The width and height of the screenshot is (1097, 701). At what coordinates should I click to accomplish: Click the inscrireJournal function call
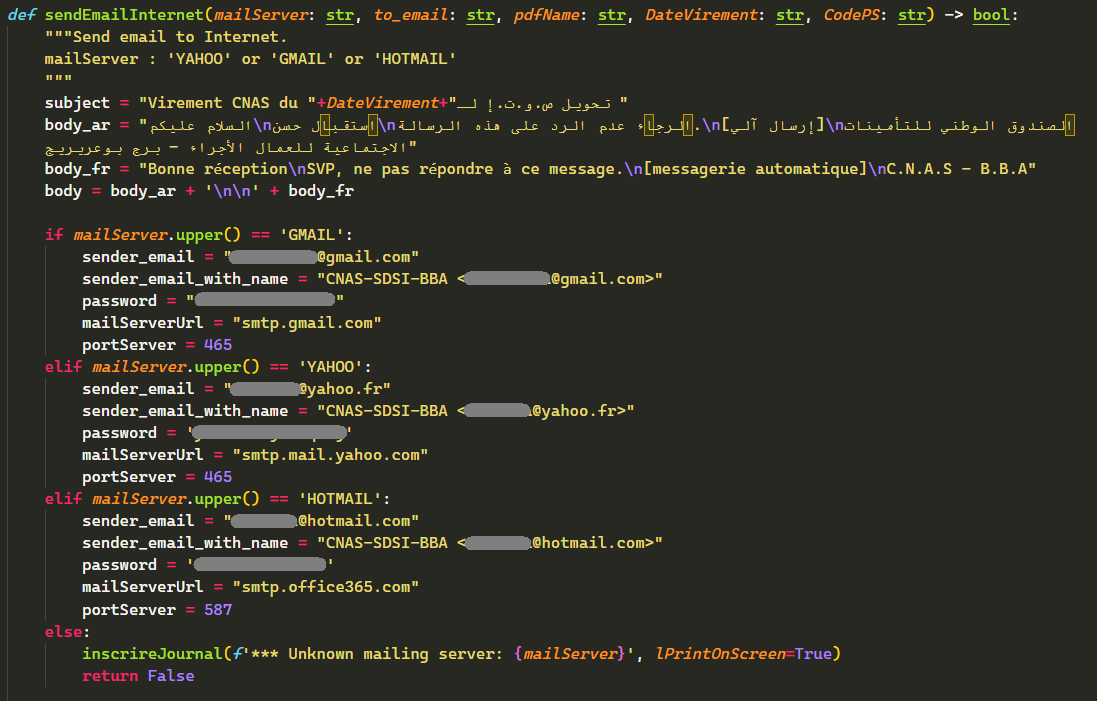click(152, 653)
